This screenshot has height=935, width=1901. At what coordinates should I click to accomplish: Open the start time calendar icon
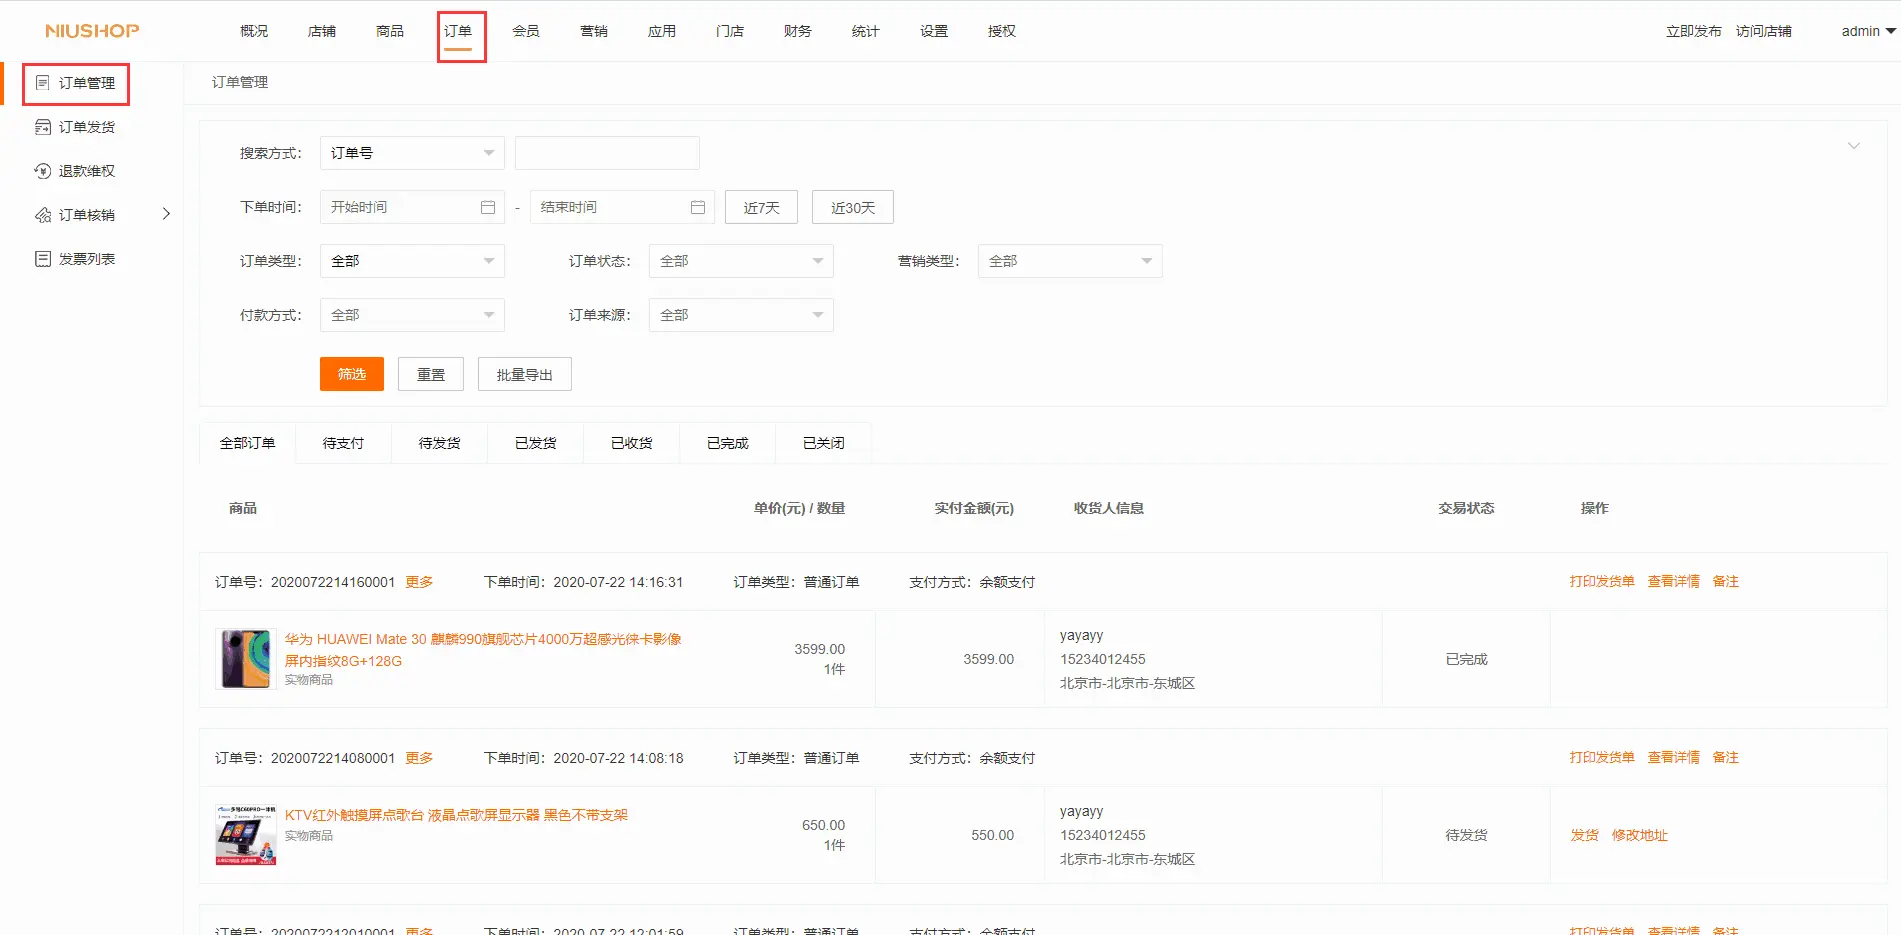[488, 207]
